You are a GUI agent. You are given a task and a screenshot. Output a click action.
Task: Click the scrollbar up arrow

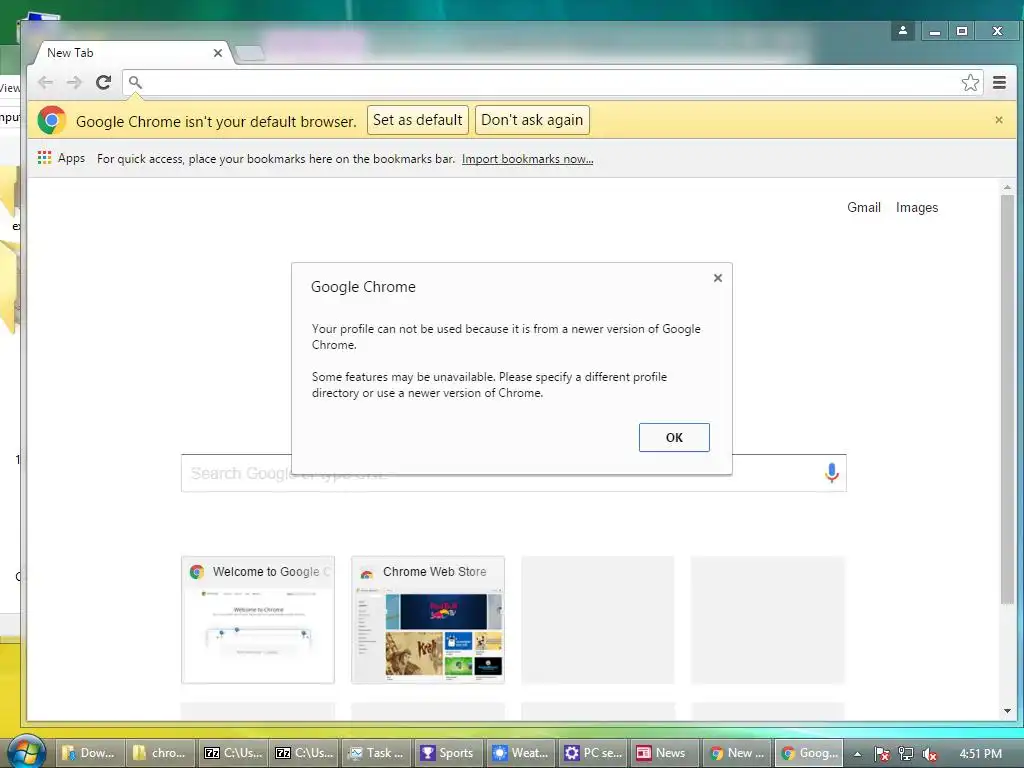[1007, 188]
